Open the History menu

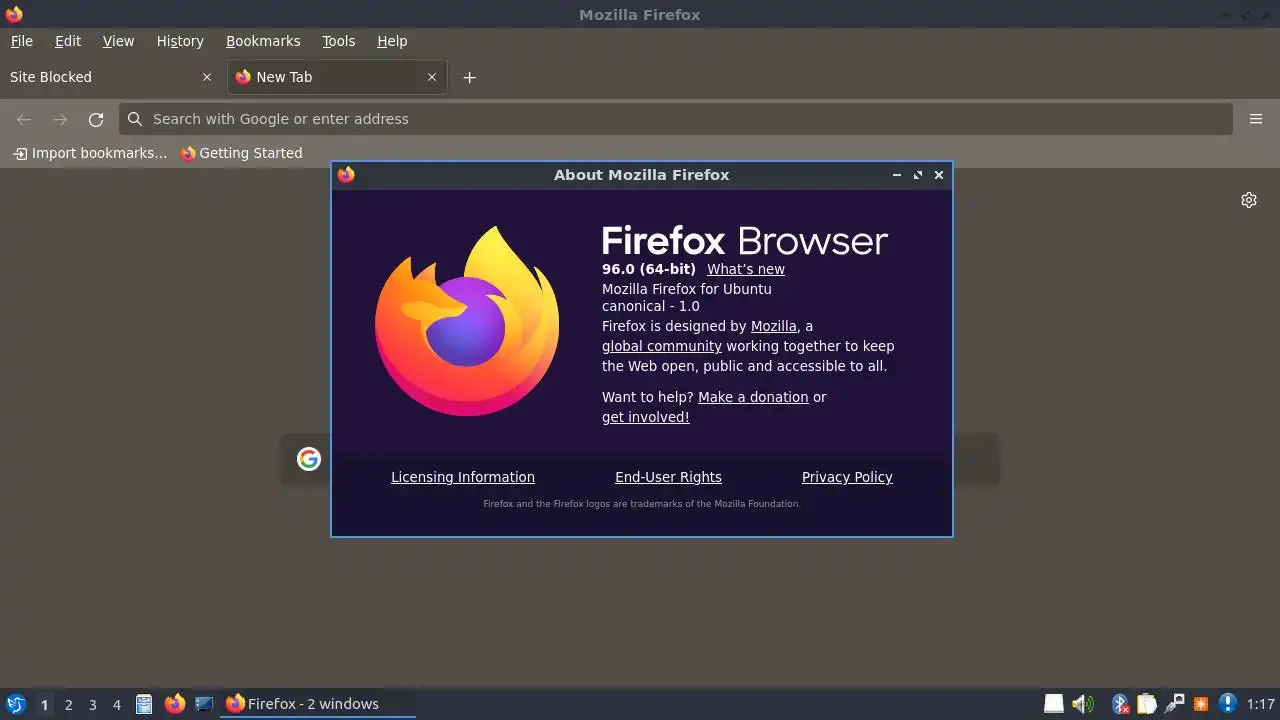click(x=180, y=41)
